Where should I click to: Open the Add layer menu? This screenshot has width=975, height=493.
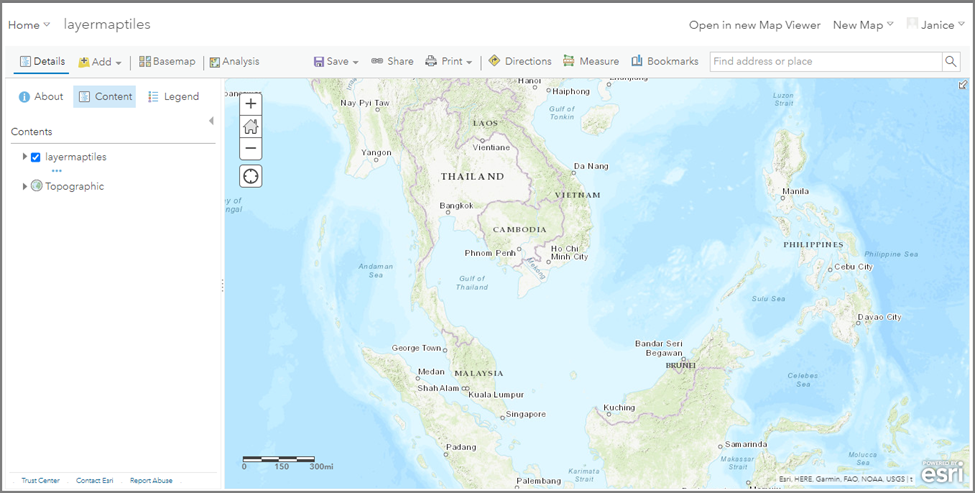[99, 62]
